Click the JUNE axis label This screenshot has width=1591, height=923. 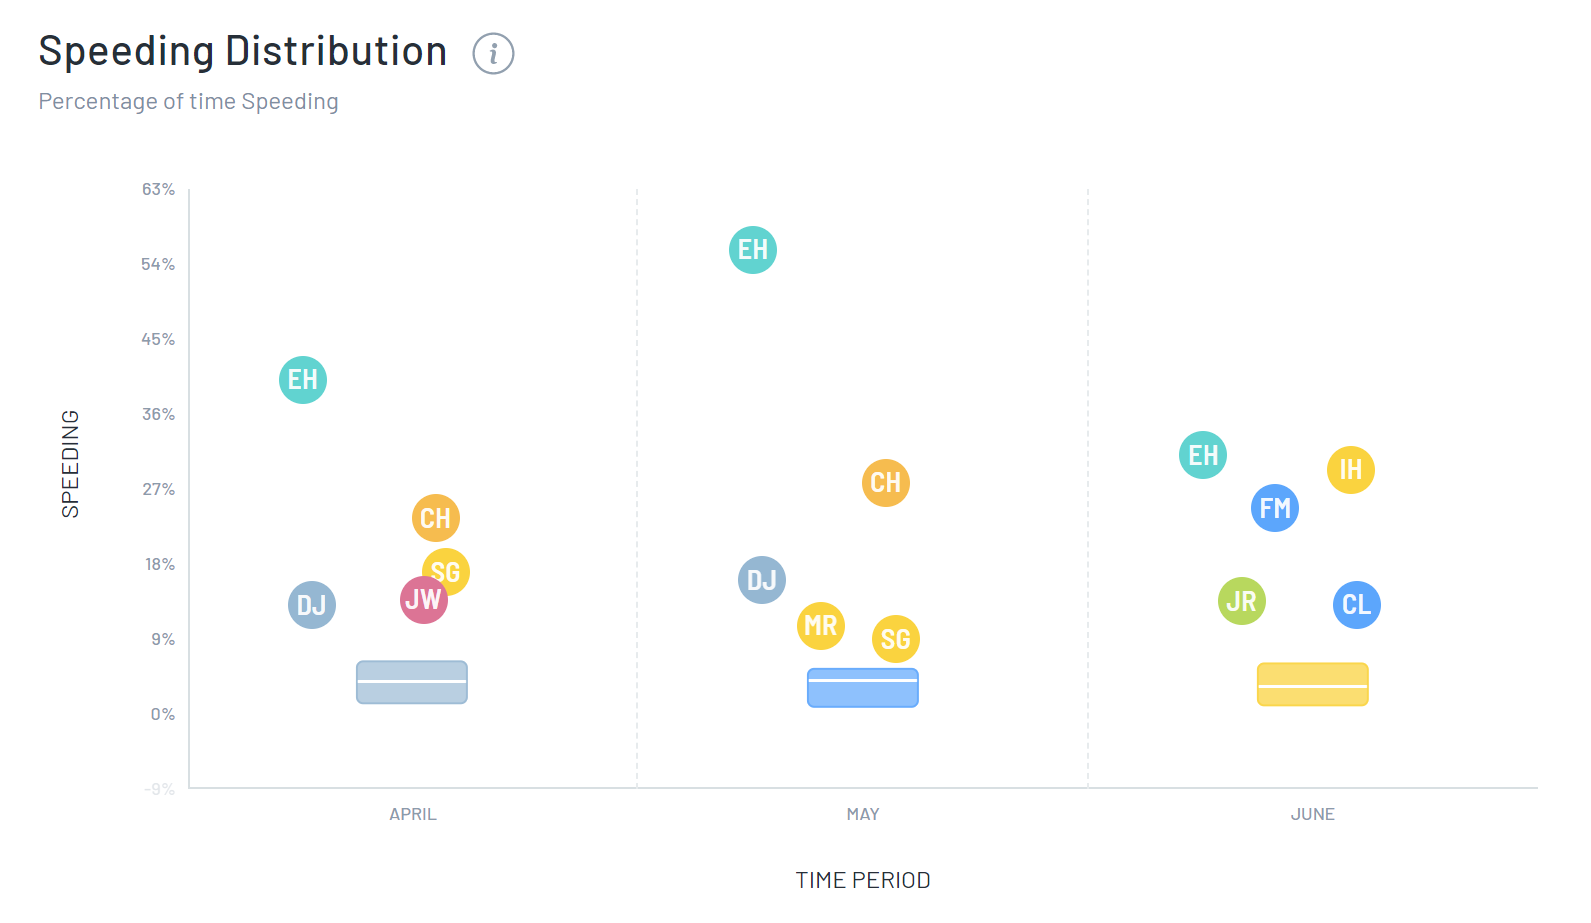pyautogui.click(x=1313, y=814)
